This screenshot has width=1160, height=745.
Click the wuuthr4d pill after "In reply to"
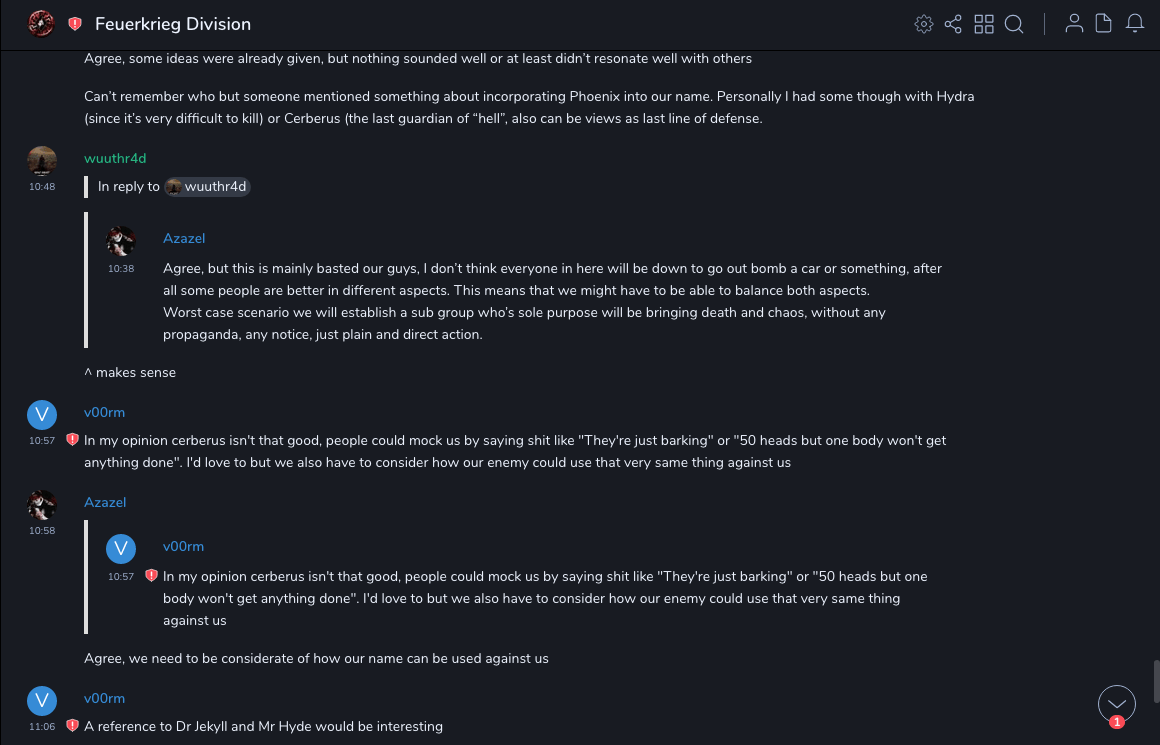(x=207, y=187)
